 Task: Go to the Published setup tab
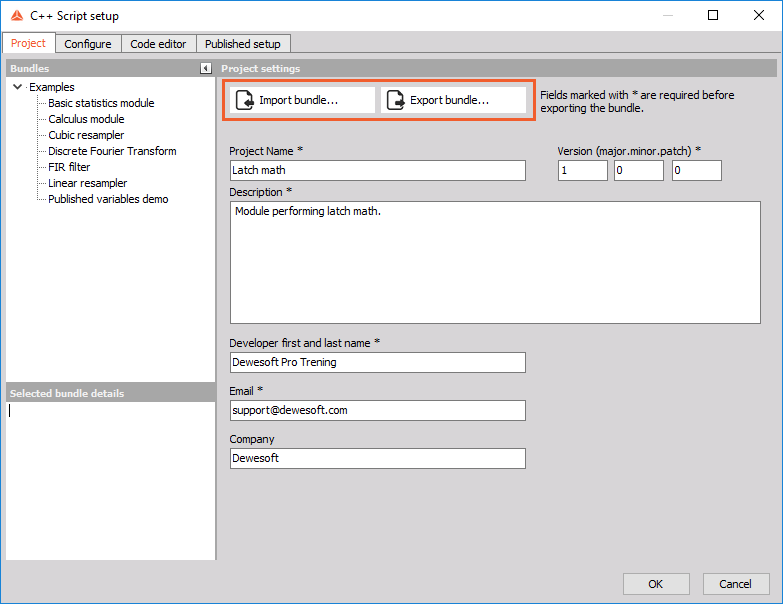(x=243, y=44)
